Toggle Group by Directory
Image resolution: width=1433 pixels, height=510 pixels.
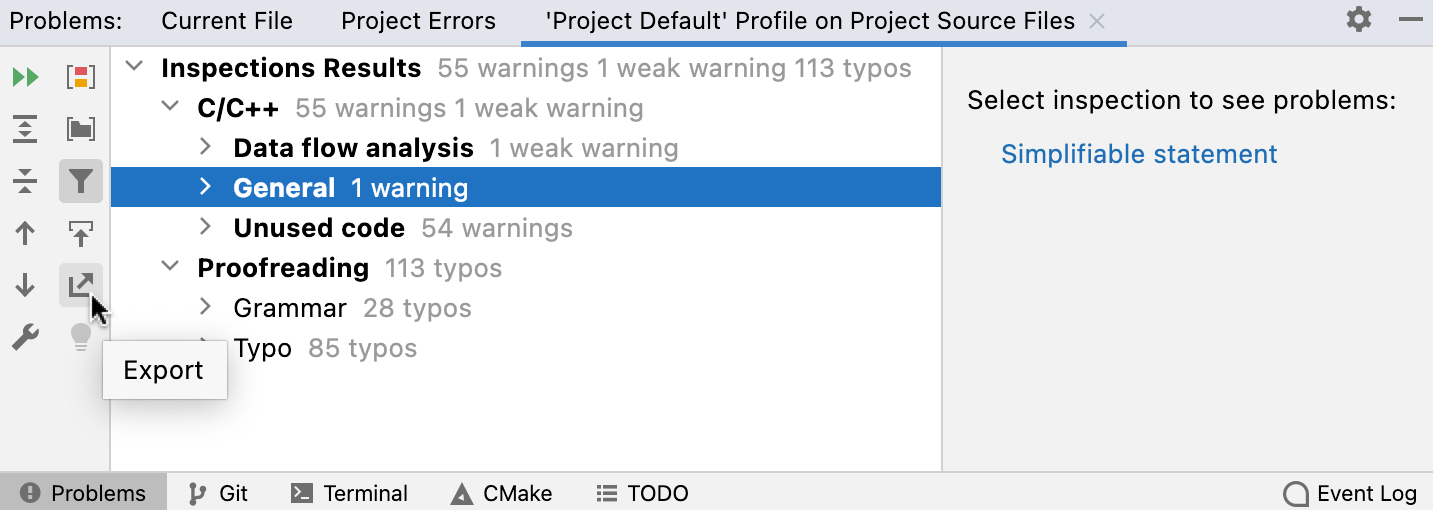[x=80, y=129]
